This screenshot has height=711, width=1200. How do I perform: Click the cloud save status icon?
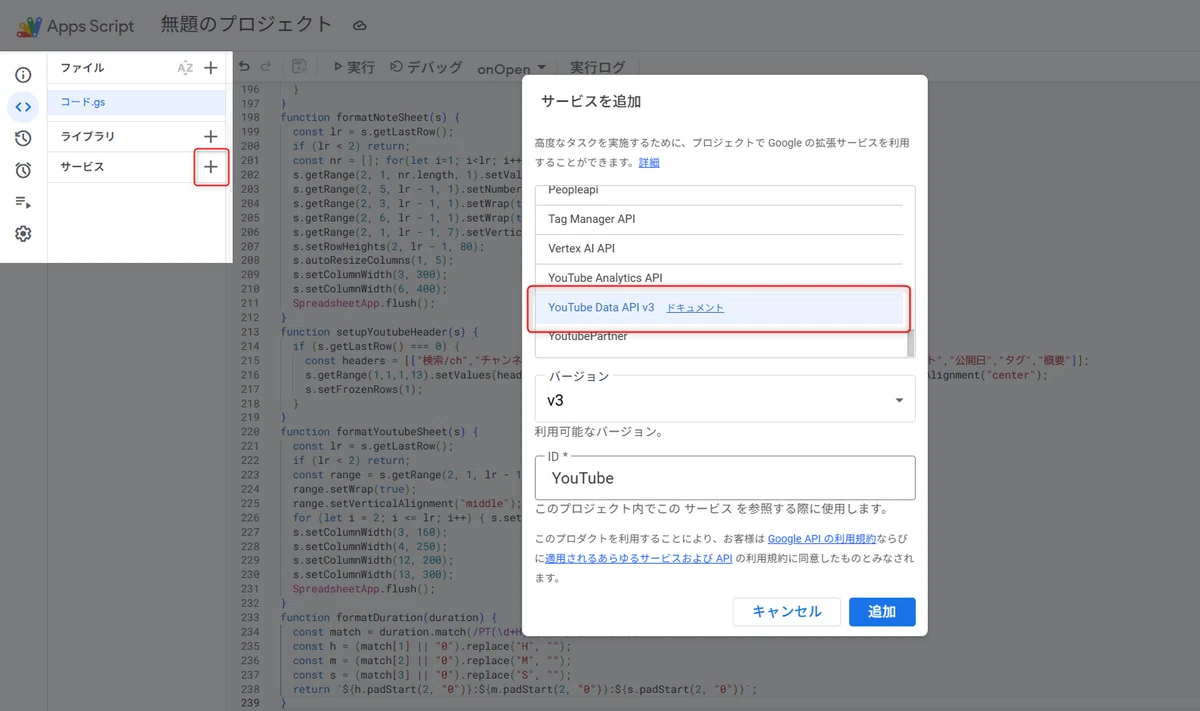360,25
